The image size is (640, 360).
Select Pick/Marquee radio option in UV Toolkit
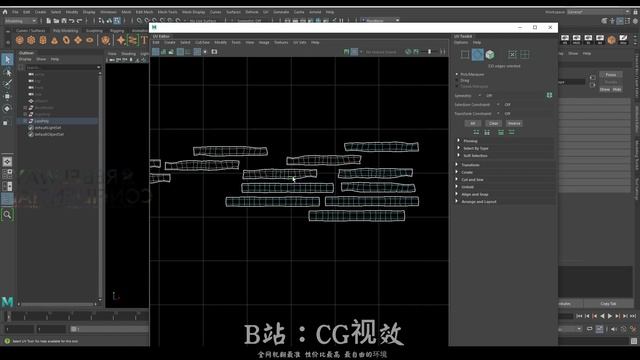[457, 74]
